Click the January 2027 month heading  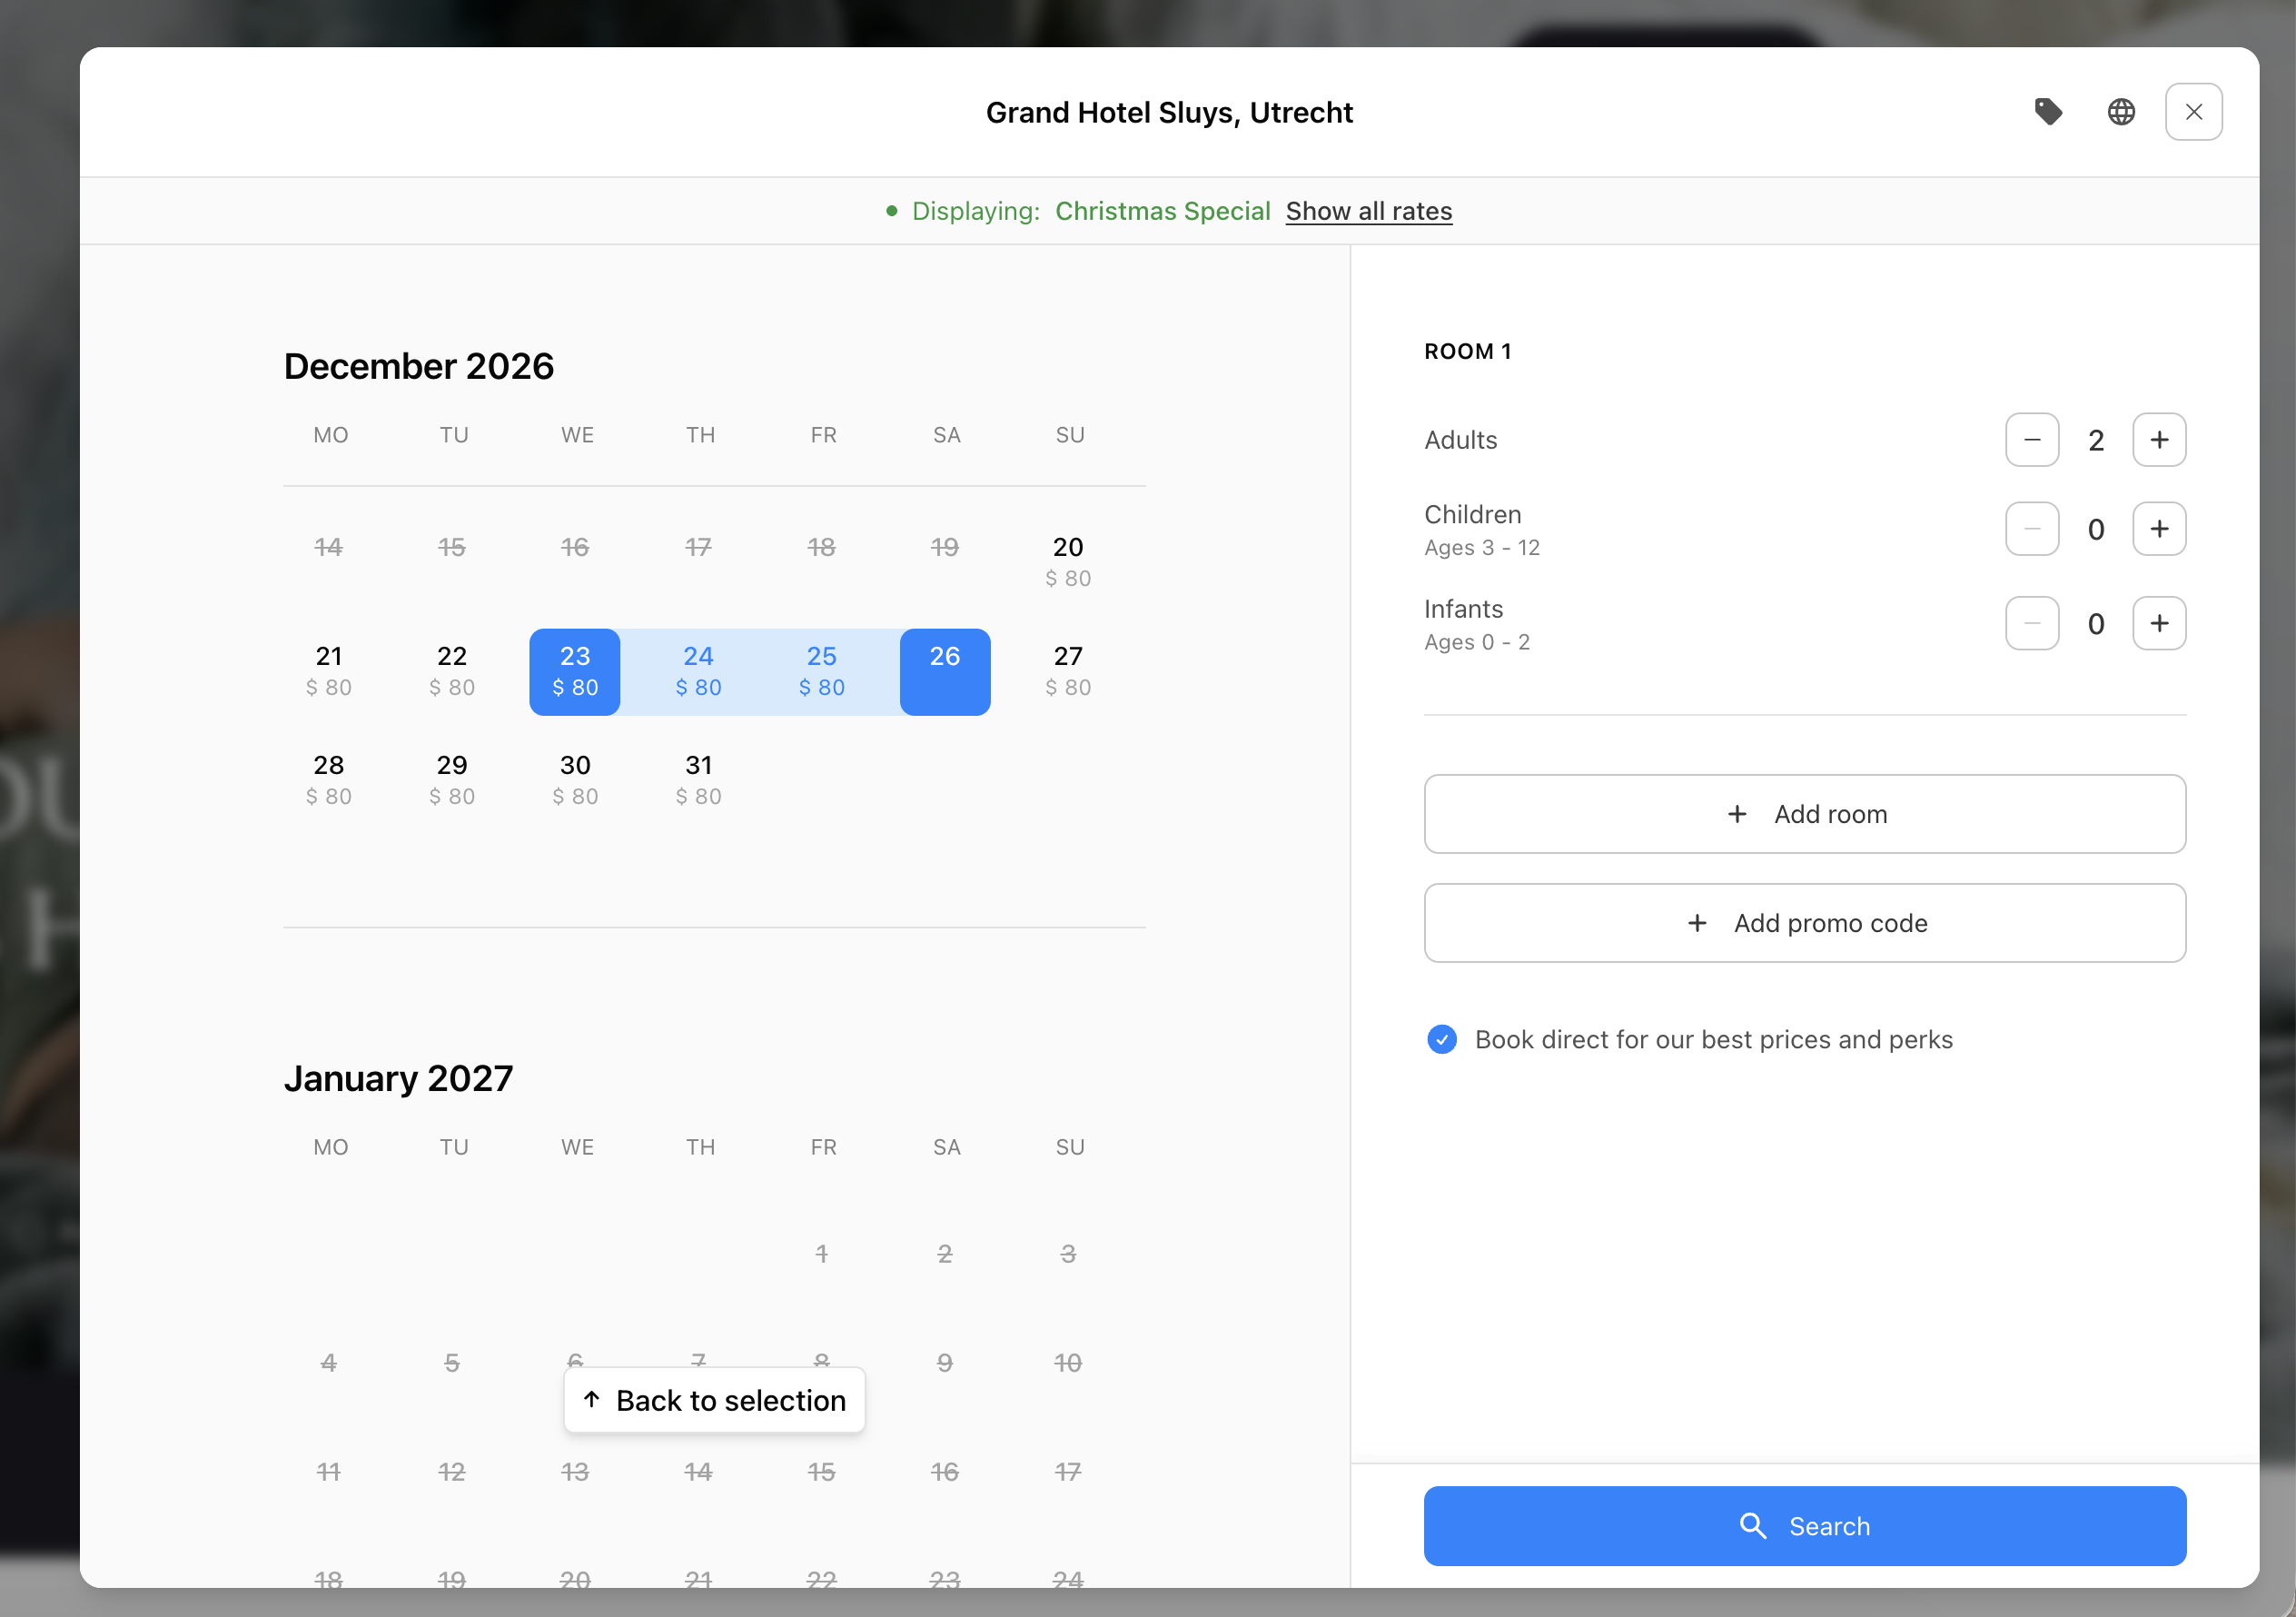click(398, 1078)
